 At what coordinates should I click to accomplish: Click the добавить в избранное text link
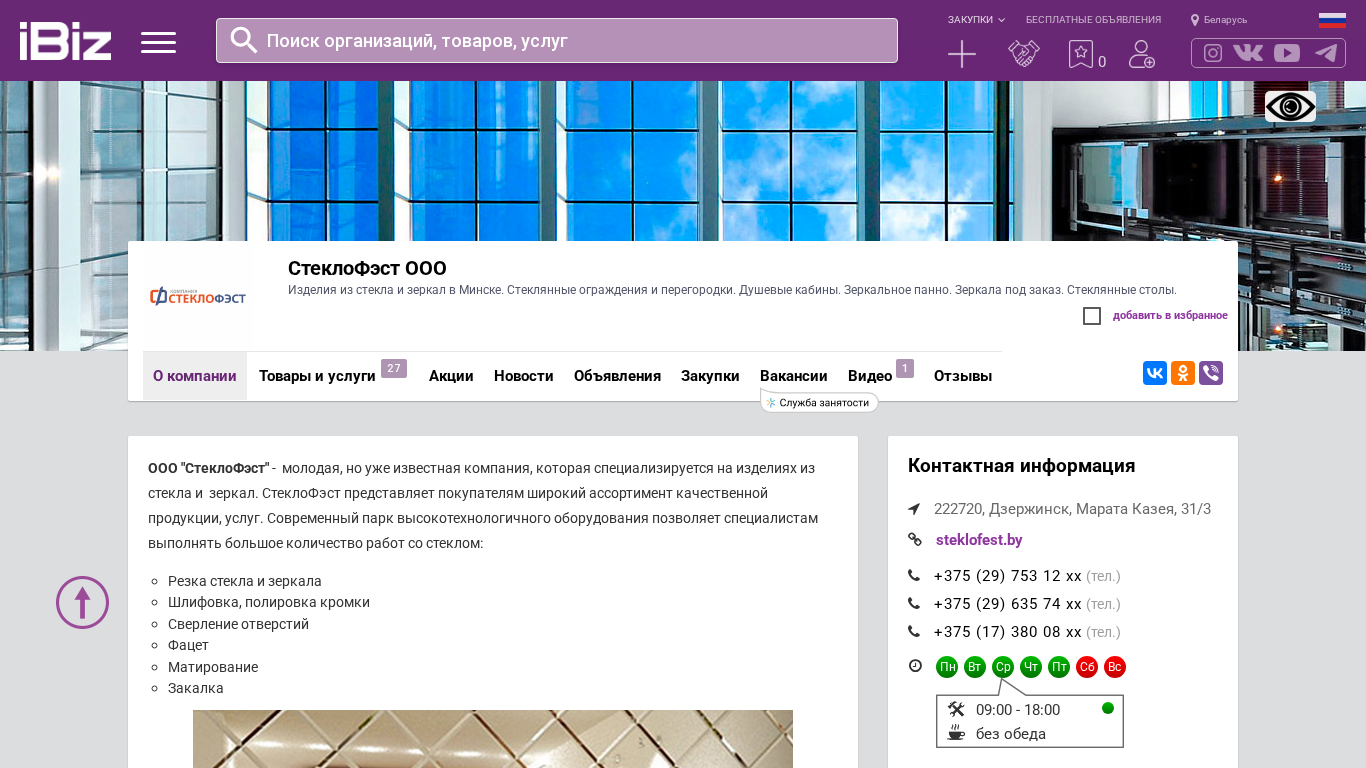1170,316
